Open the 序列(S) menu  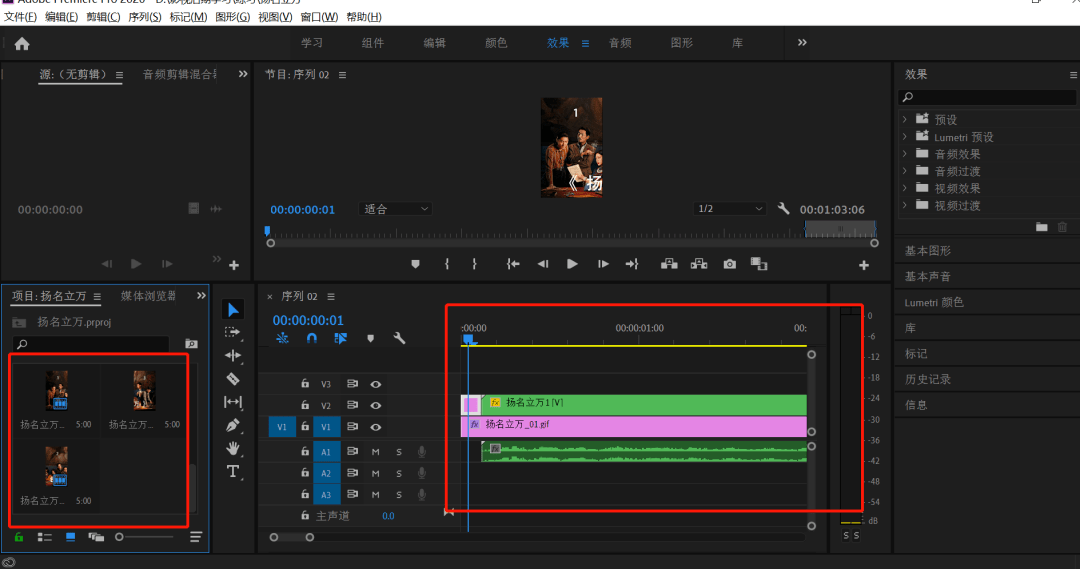(x=145, y=17)
